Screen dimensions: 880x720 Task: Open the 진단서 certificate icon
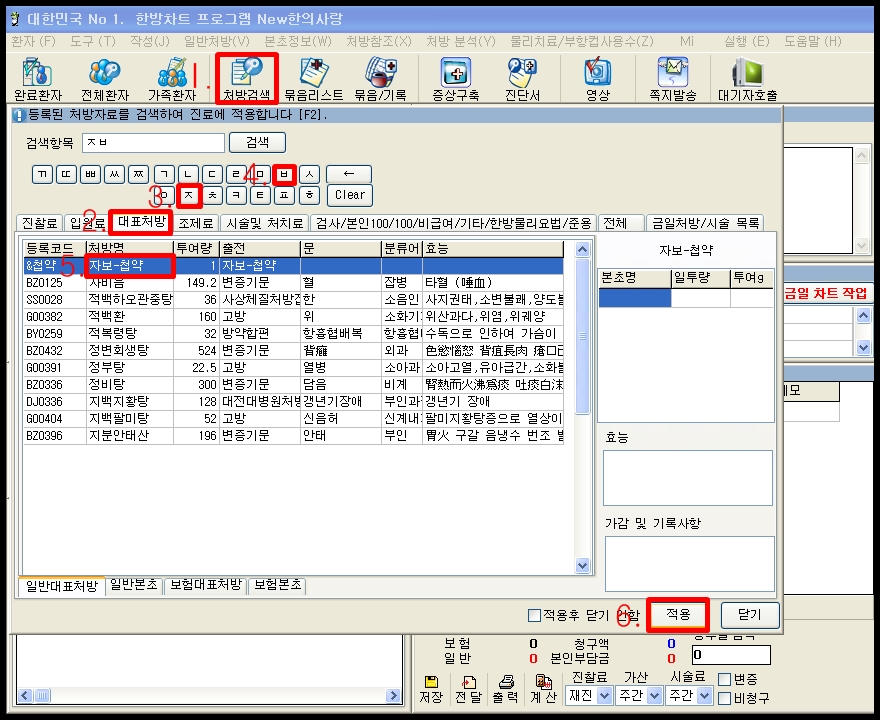click(x=521, y=78)
